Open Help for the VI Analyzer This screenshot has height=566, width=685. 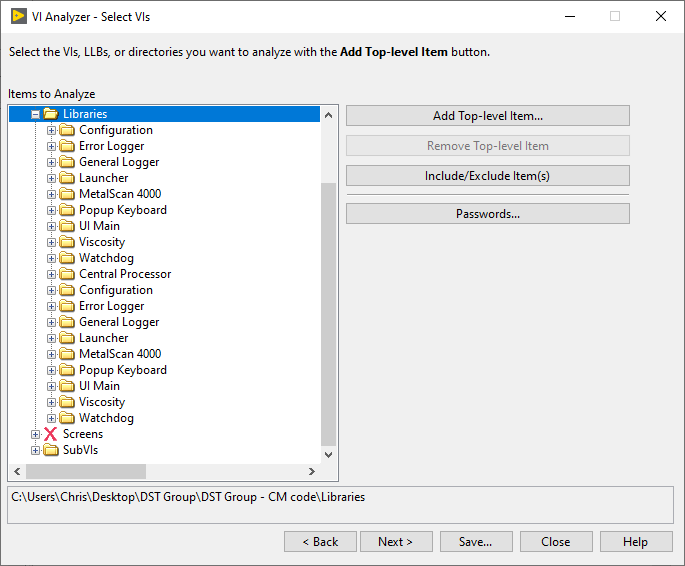pyautogui.click(x=635, y=542)
